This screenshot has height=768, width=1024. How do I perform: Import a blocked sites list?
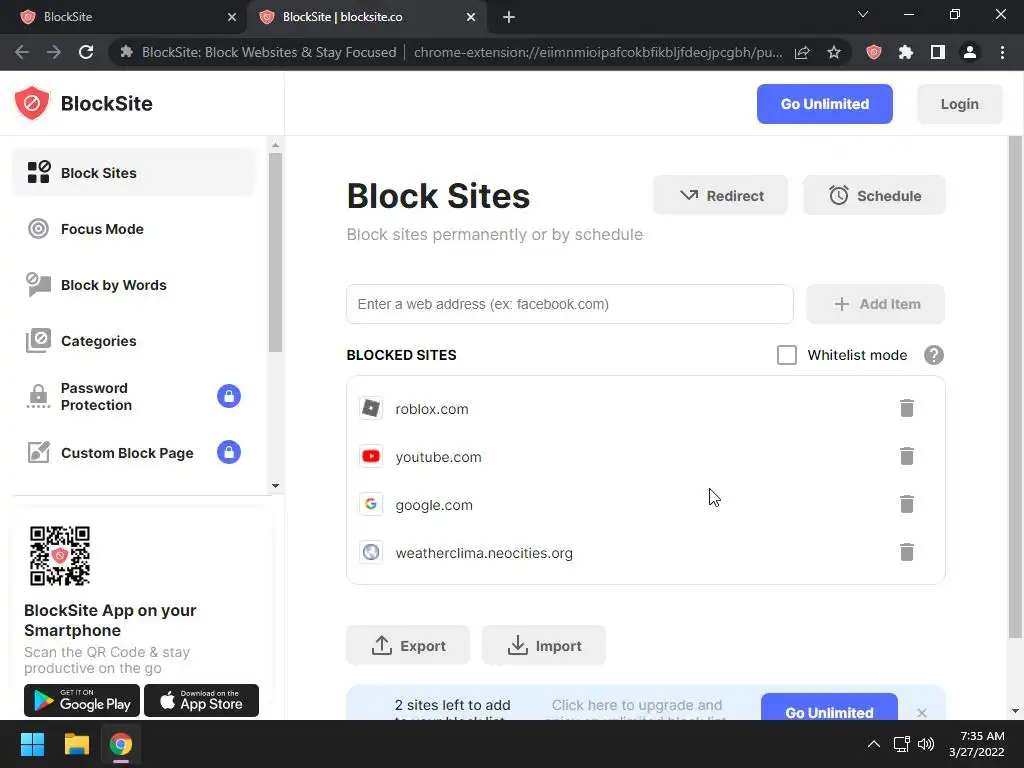[543, 645]
